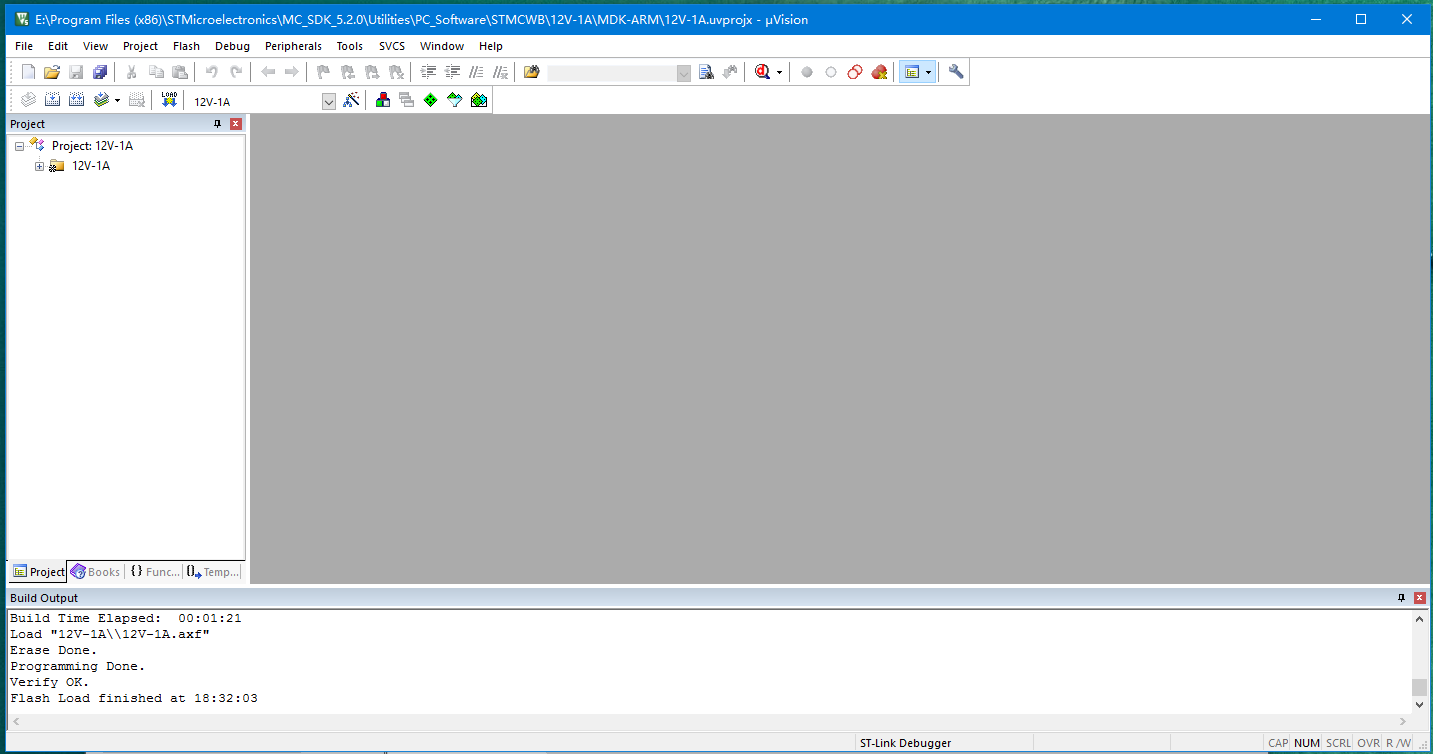The image size is (1433, 754).
Task: Collapse the Project: 12V-1A tree node
Action: pos(19,146)
